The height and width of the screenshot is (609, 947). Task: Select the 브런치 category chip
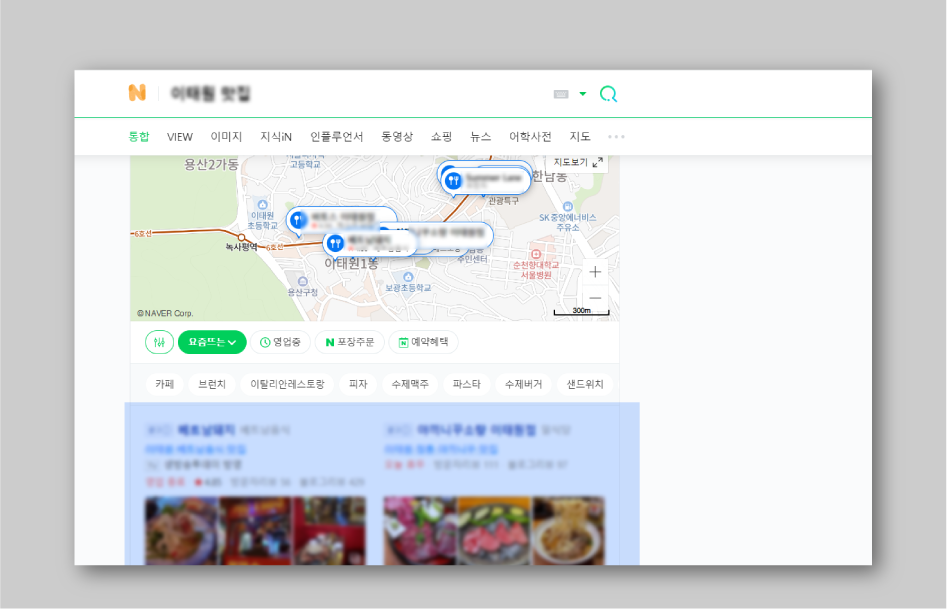pos(212,384)
